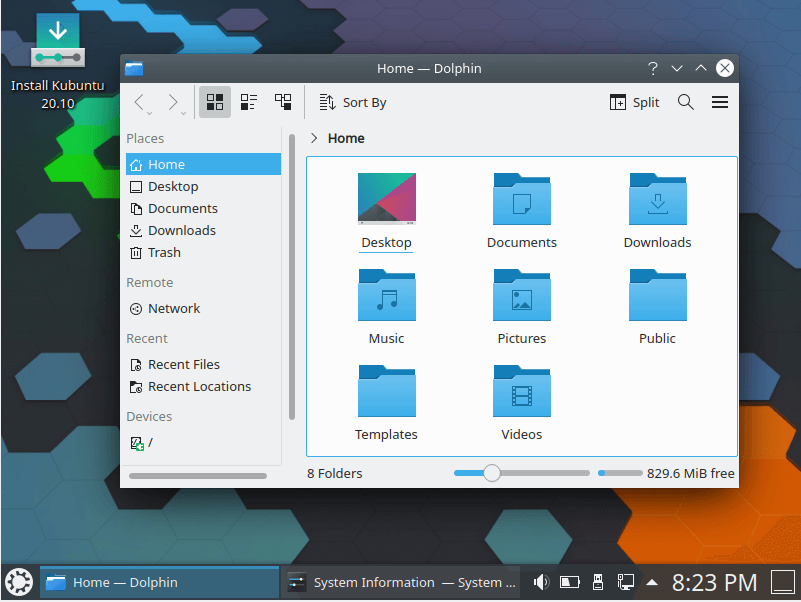Click the icon zoom slider handle

coord(491,473)
